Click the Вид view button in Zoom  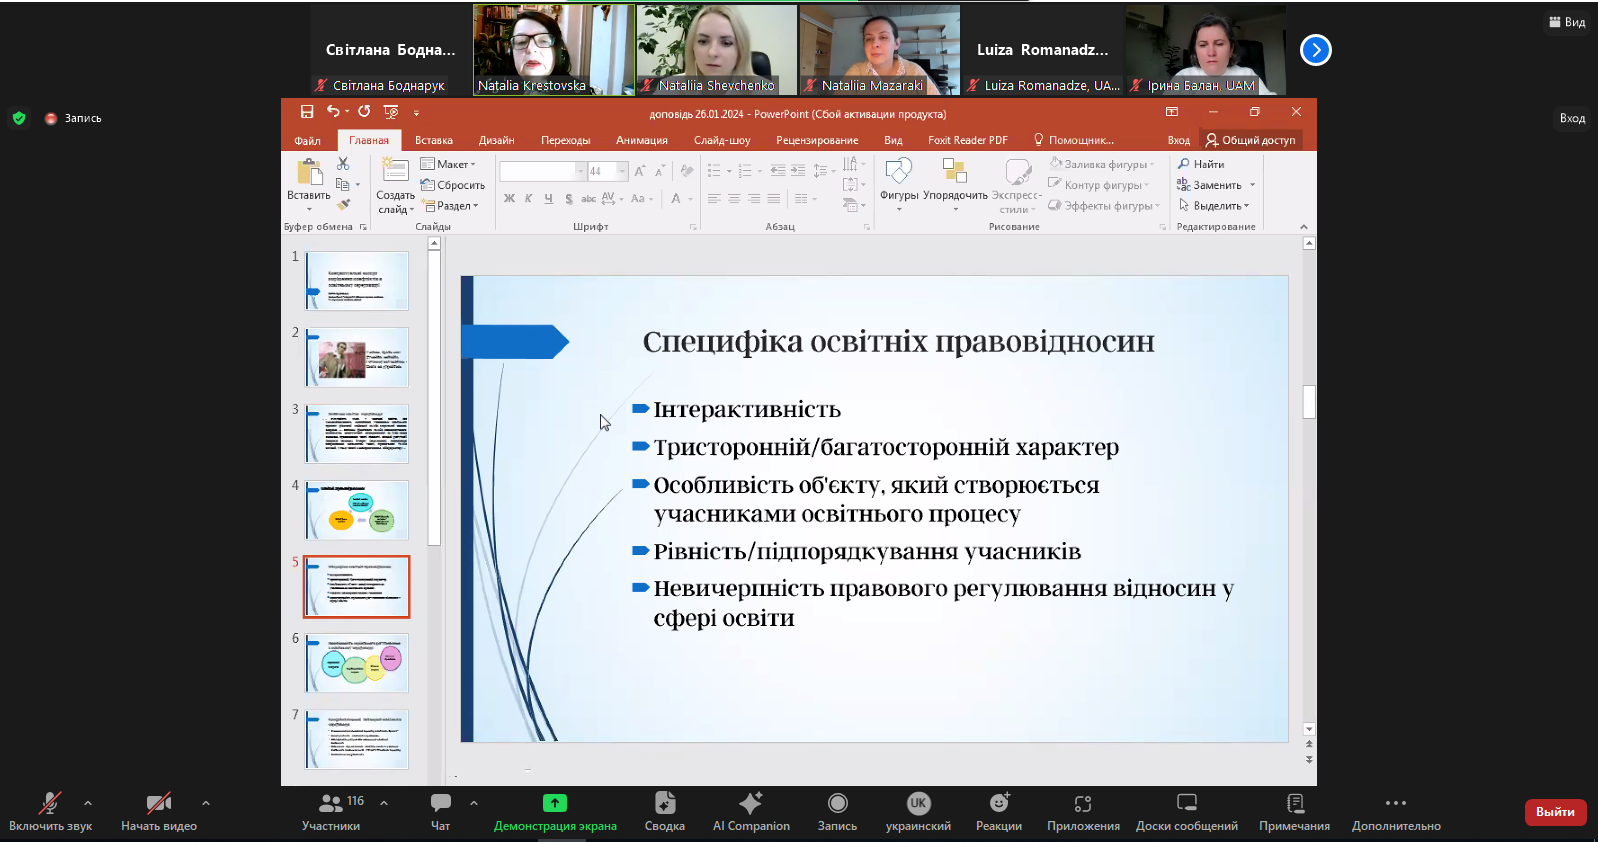pyautogui.click(x=1567, y=22)
